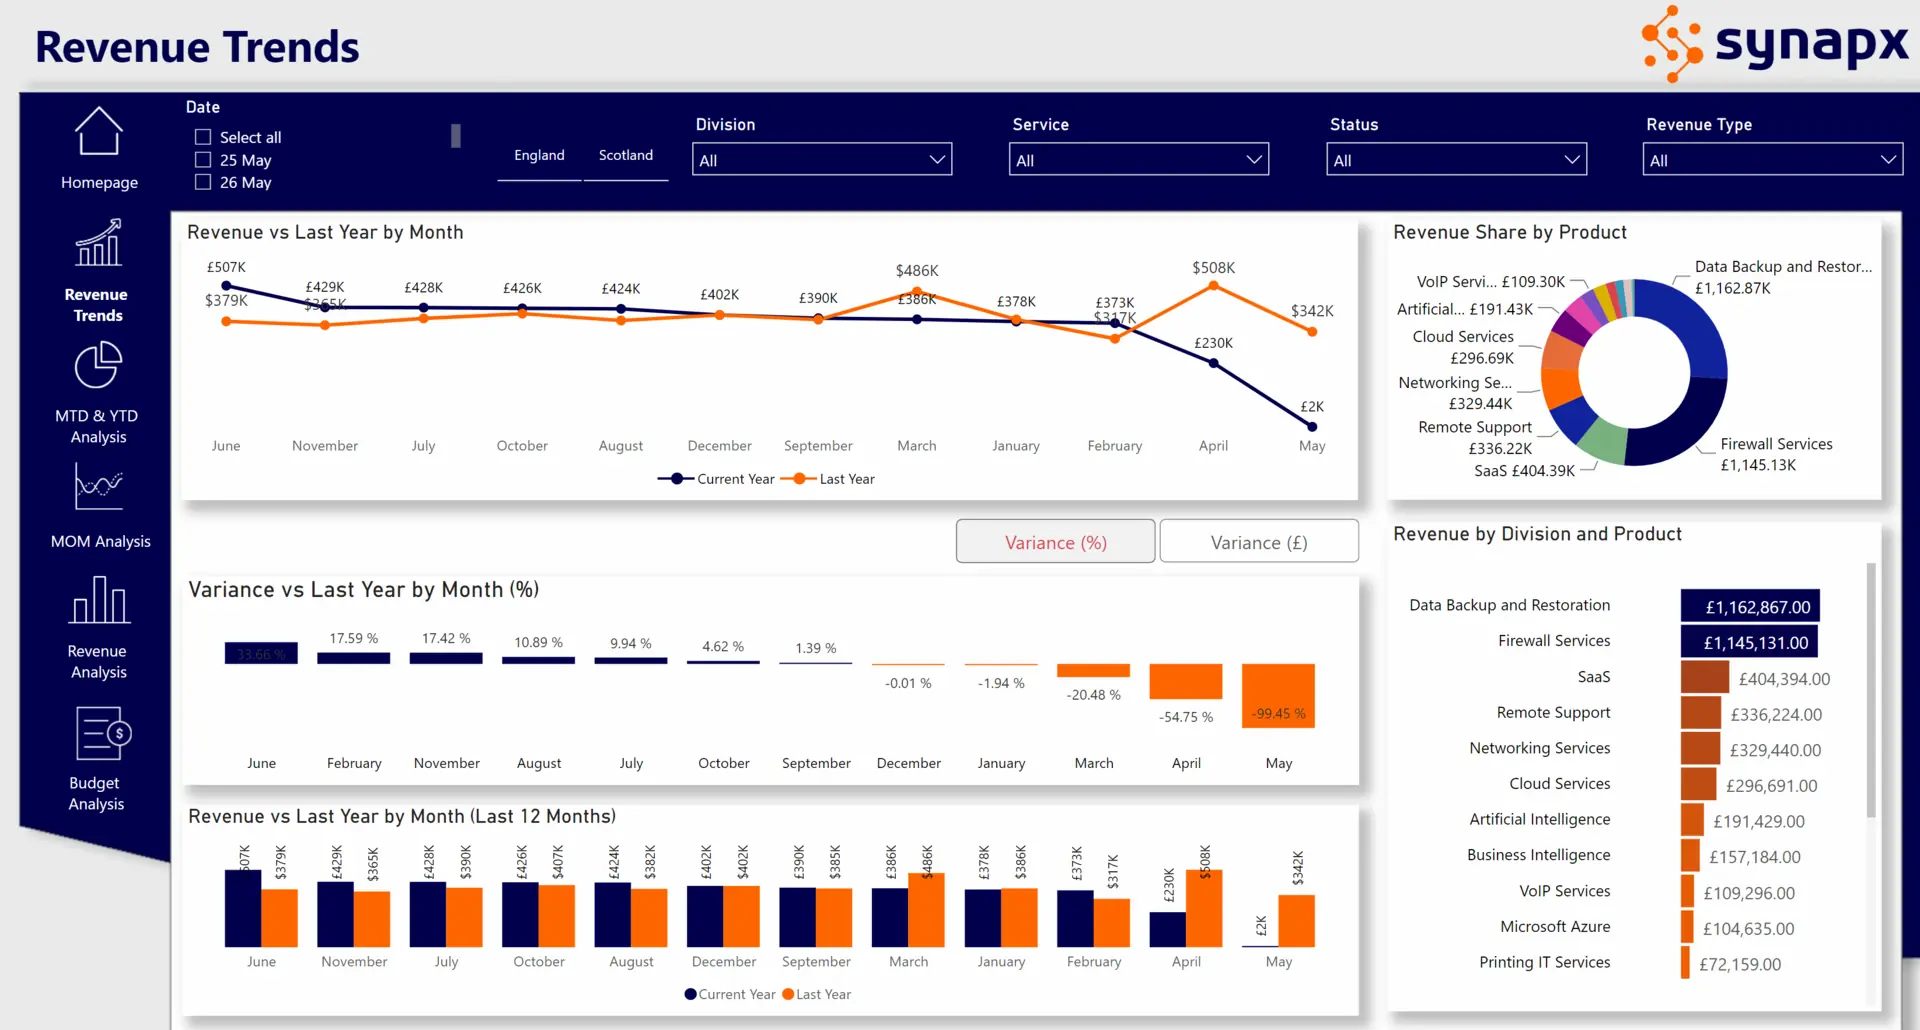
Task: Enable the 26 May date checkbox
Action: [x=203, y=182]
